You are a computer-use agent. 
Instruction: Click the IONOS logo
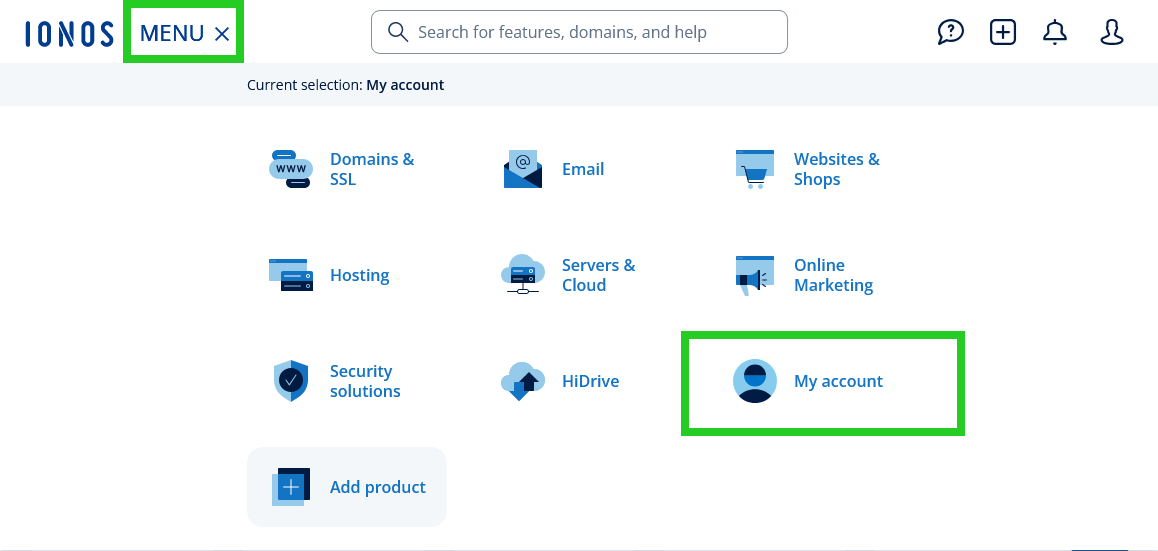click(x=69, y=33)
